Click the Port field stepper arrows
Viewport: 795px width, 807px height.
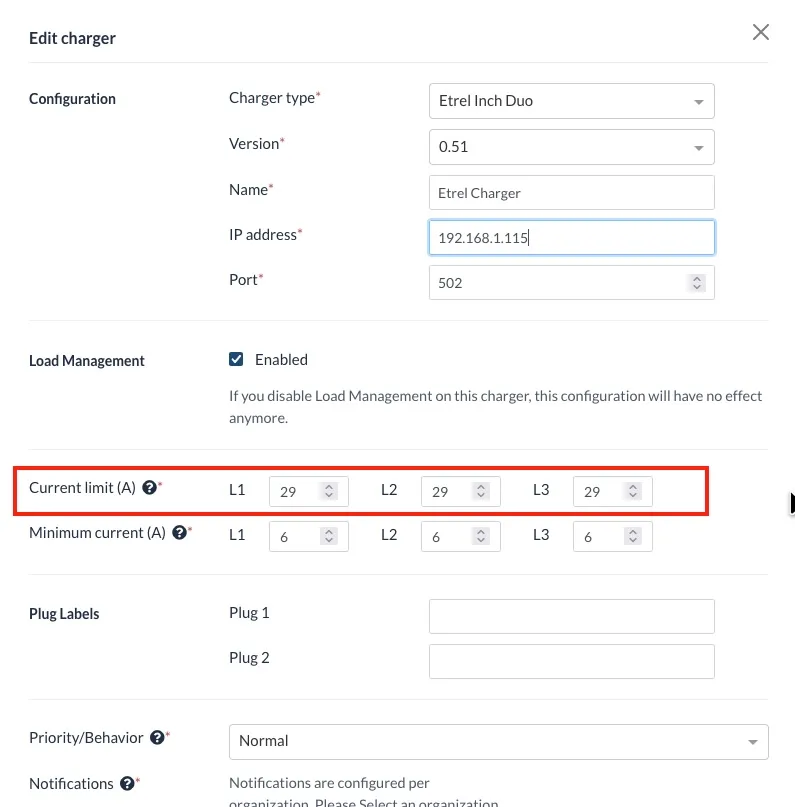pyautogui.click(x=697, y=283)
